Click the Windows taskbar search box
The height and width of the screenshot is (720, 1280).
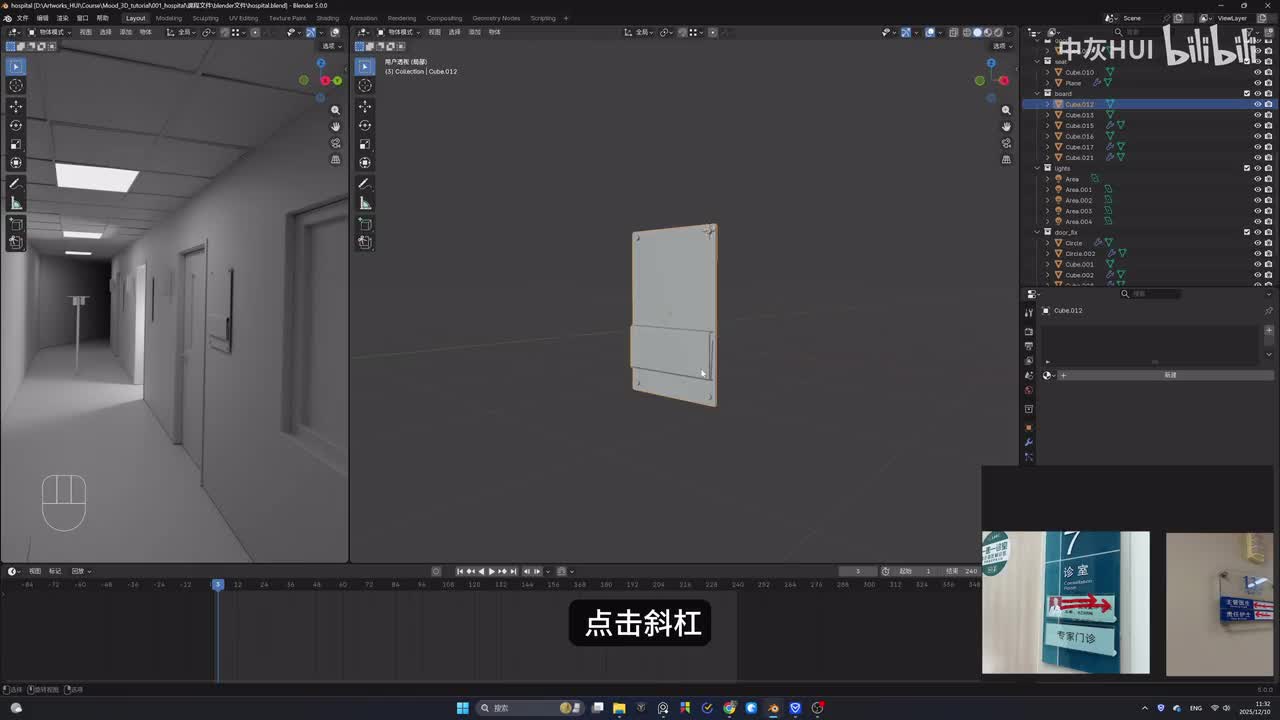coord(530,708)
